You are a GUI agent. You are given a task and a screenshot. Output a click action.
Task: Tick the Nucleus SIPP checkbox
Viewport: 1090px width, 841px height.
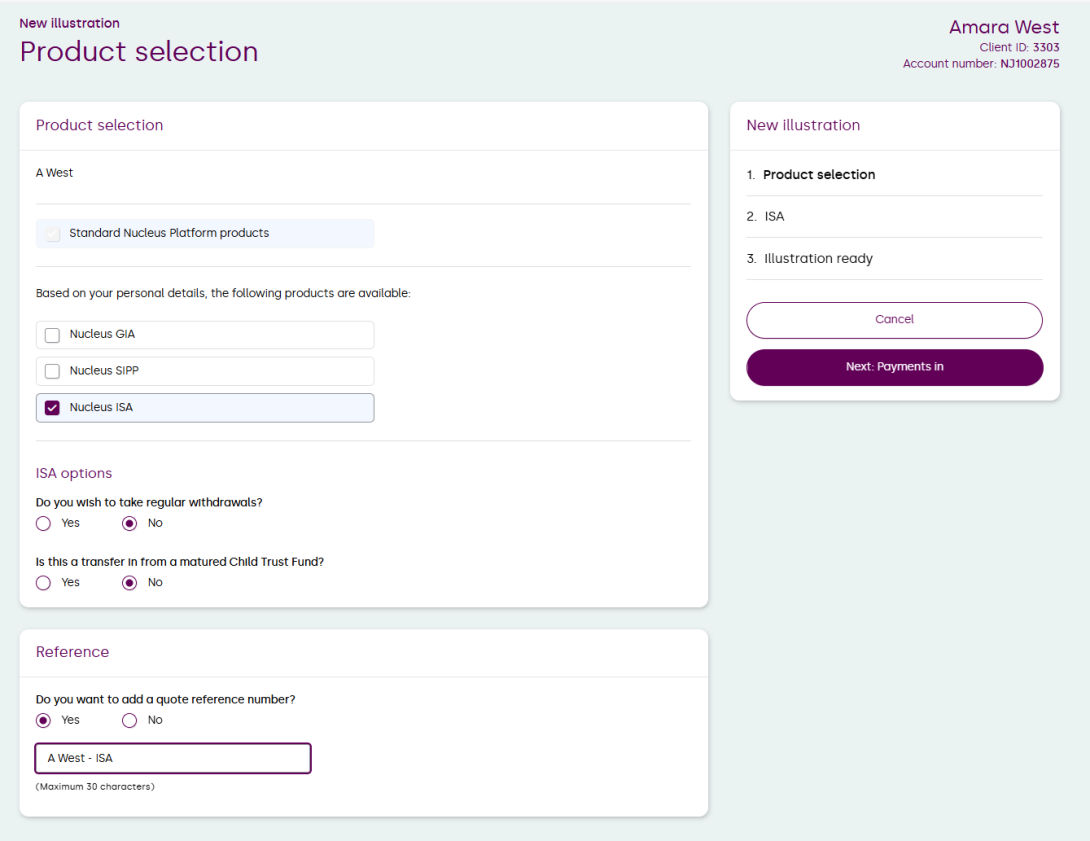[53, 371]
